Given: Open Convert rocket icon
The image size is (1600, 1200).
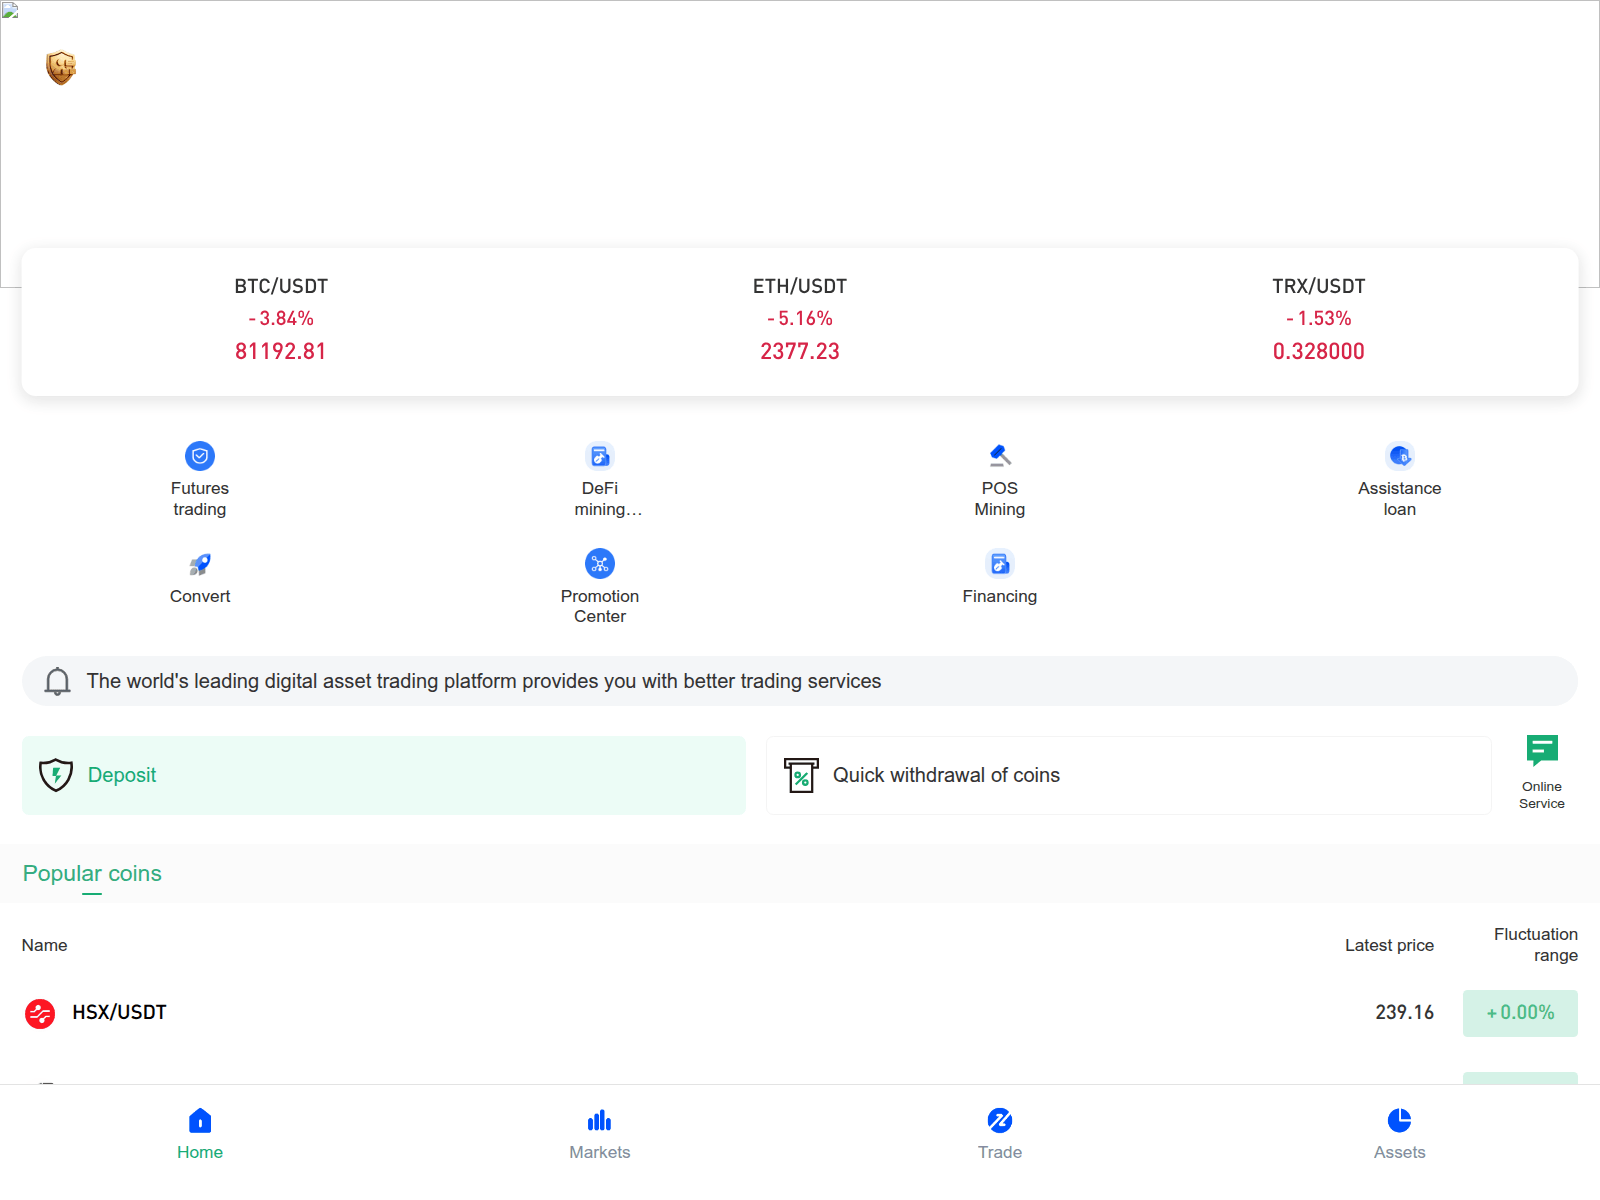Looking at the screenshot, I should 200,564.
